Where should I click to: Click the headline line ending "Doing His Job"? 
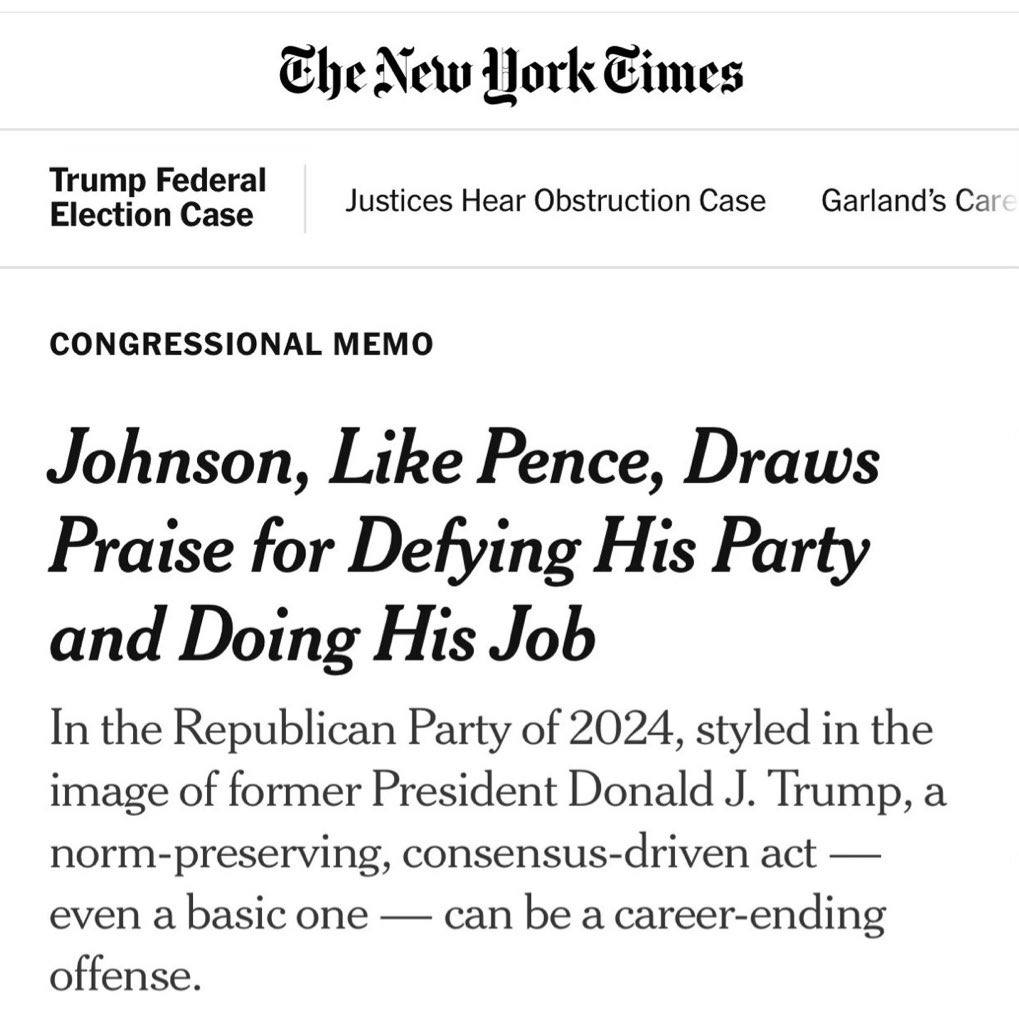click(x=321, y=637)
